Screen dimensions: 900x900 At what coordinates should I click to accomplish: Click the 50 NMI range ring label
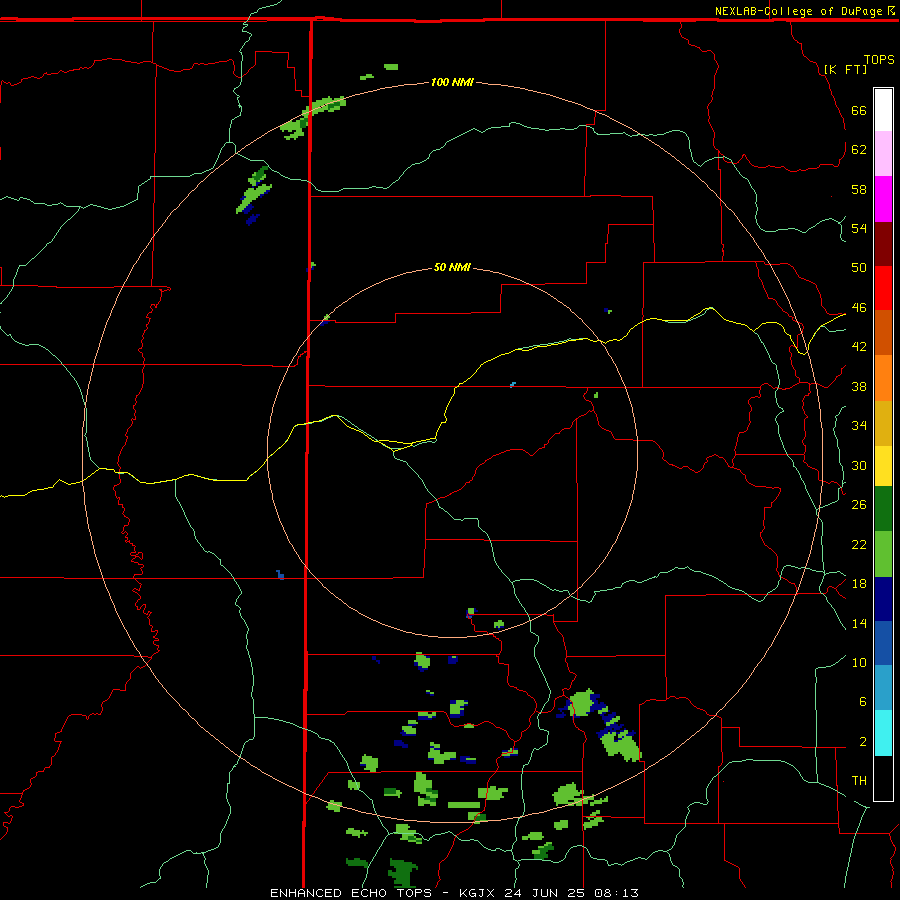[x=452, y=267]
